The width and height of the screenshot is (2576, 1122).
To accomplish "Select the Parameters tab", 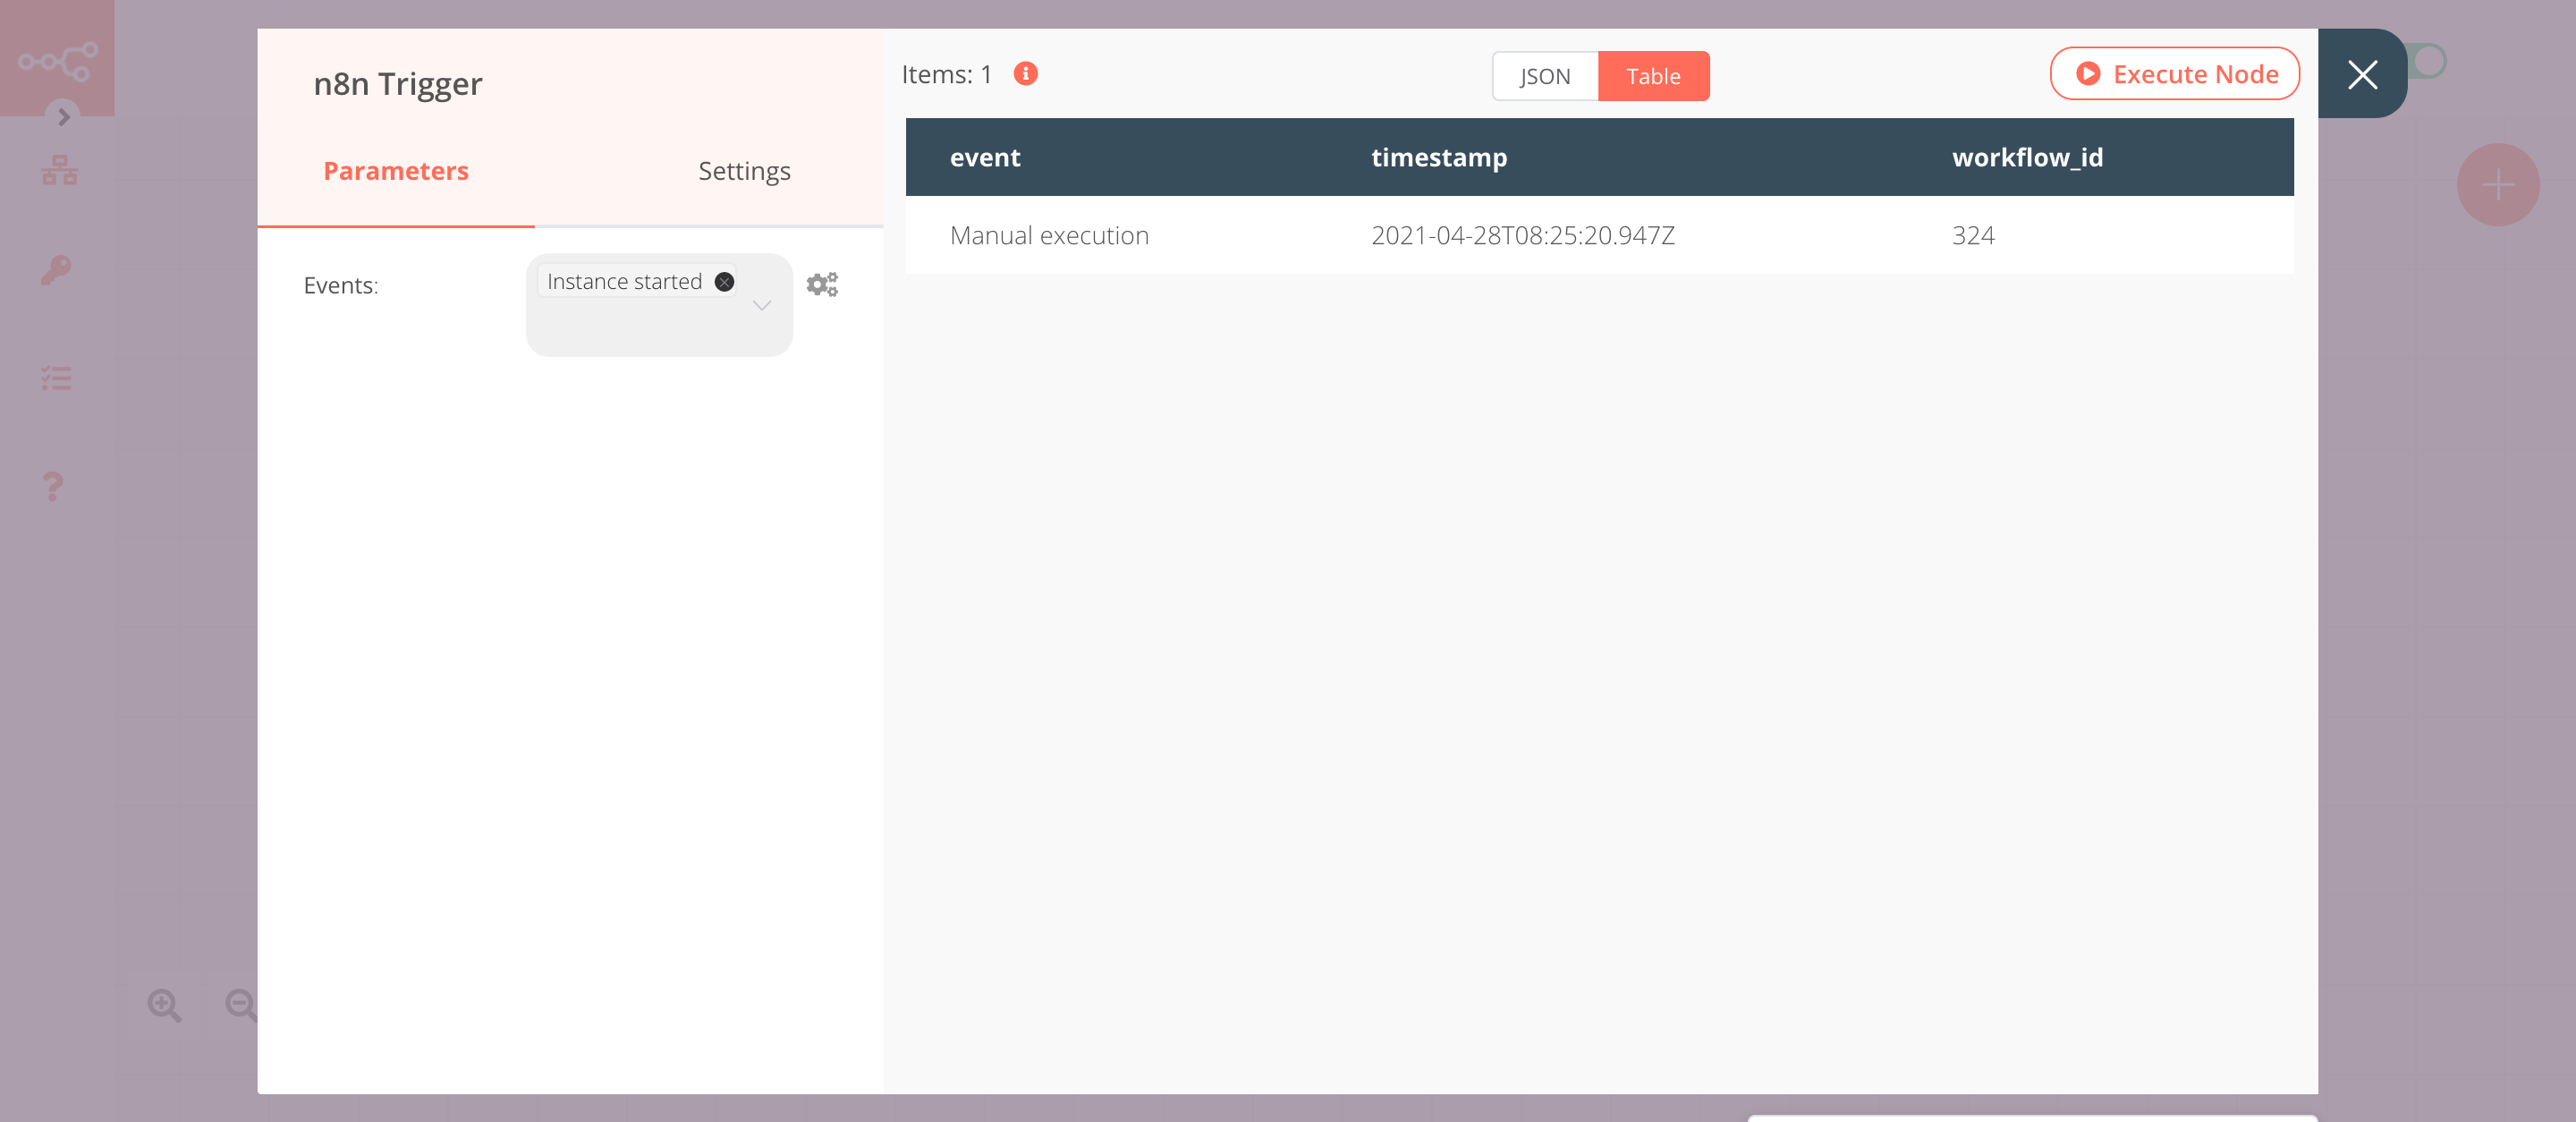I will click(x=396, y=169).
